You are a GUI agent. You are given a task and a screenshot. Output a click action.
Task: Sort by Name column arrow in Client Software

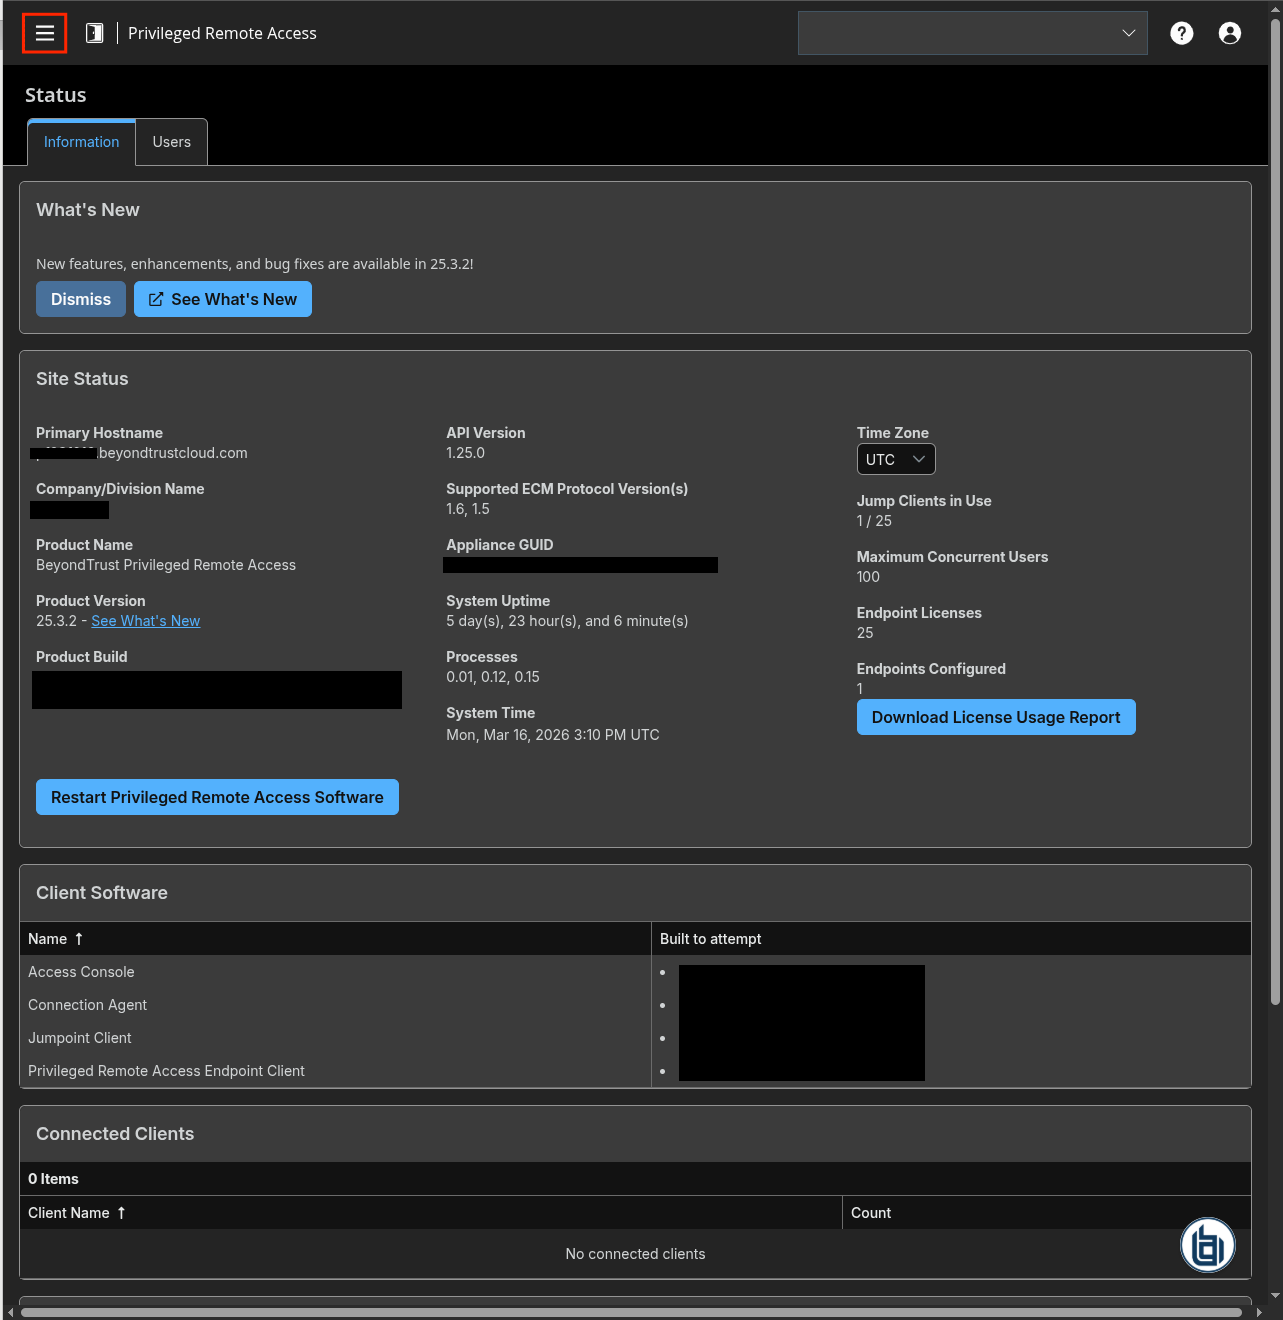(79, 939)
